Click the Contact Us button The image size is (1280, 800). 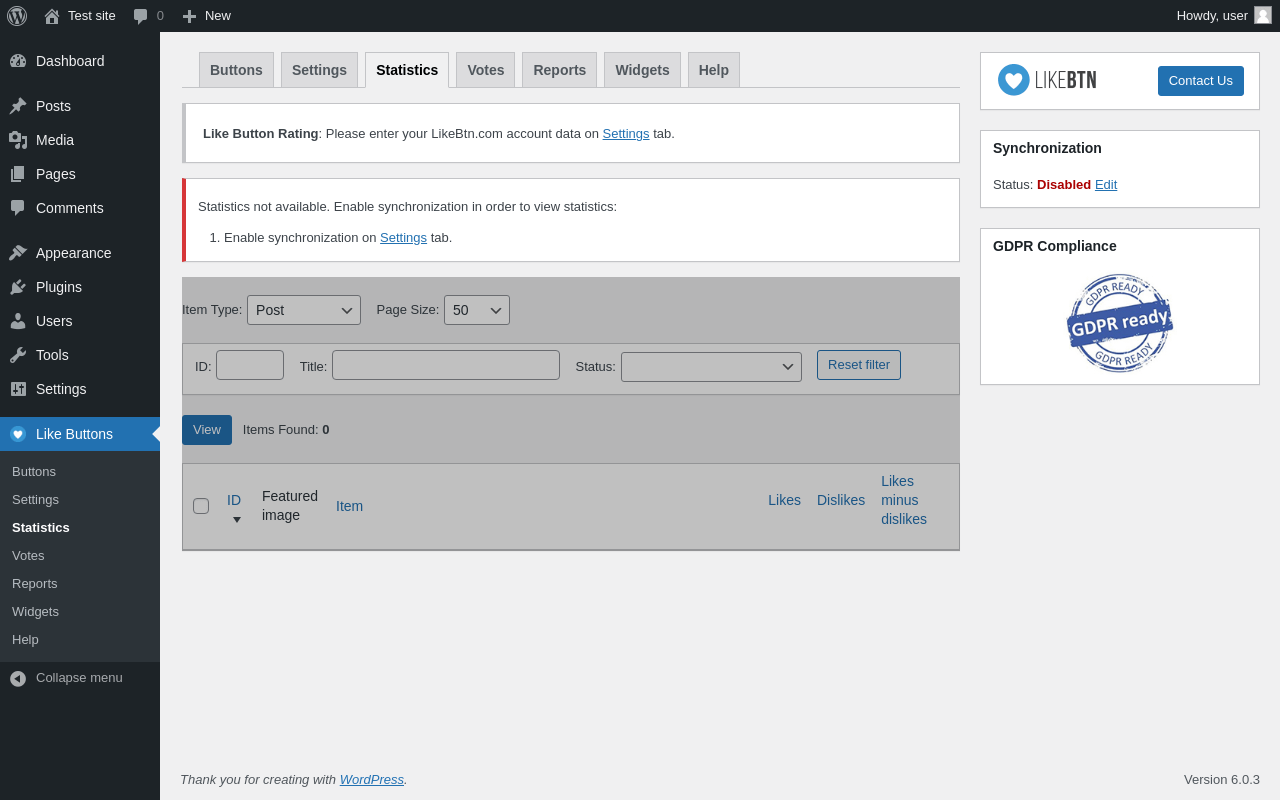[1201, 81]
